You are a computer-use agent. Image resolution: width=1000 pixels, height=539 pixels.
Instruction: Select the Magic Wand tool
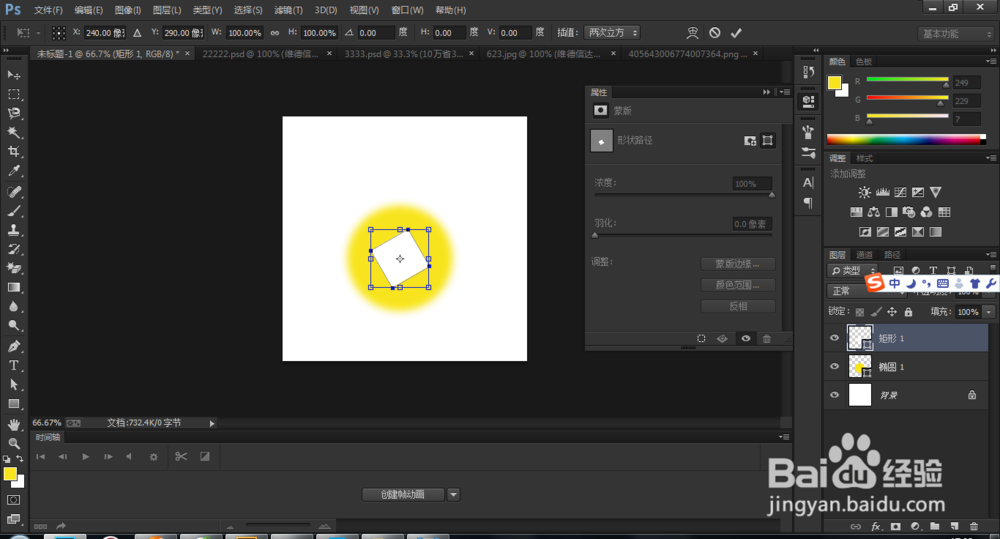13,133
